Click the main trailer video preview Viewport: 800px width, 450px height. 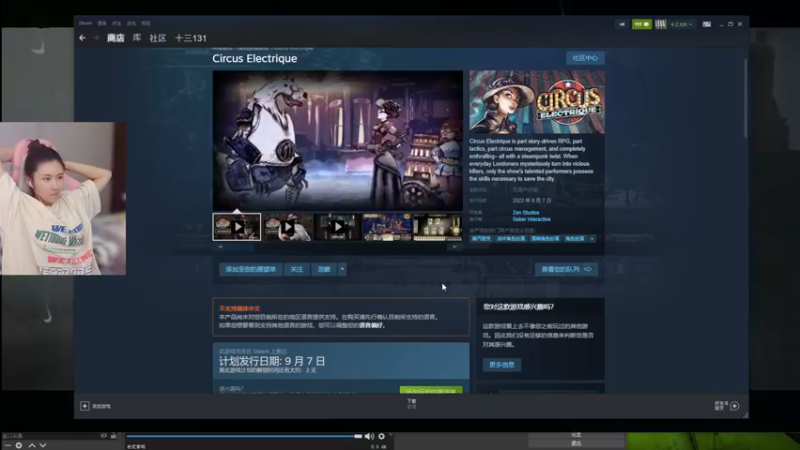pyautogui.click(x=337, y=140)
